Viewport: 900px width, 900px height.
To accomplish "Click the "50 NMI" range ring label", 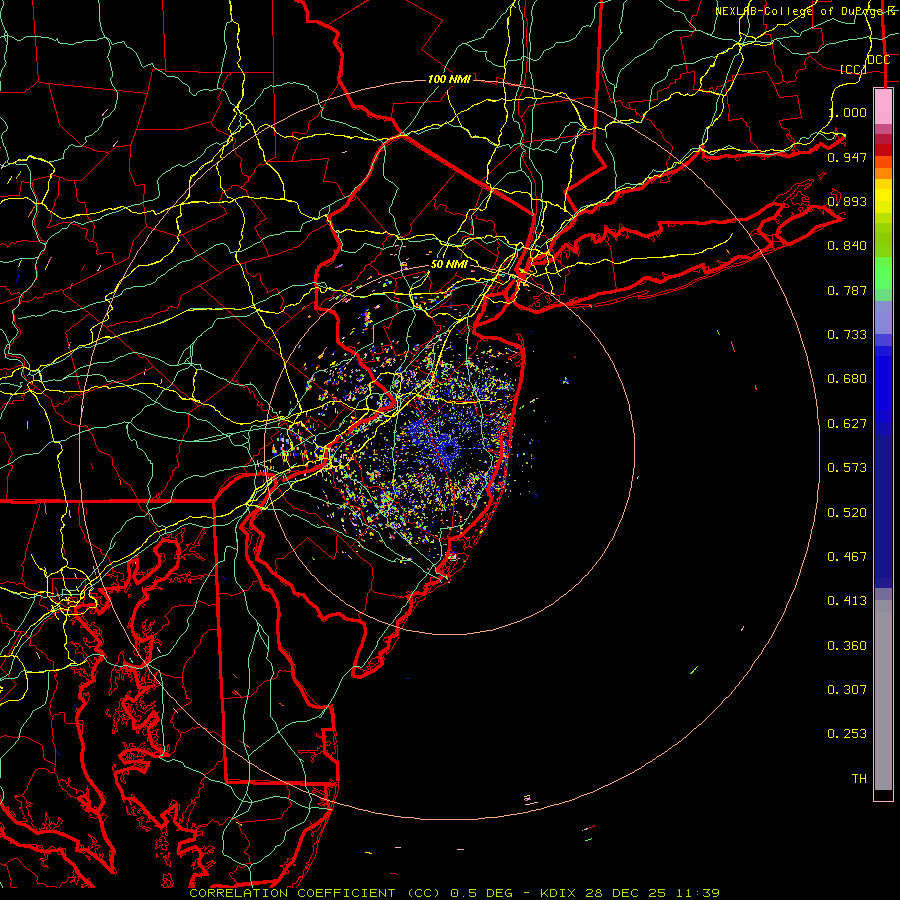I will [449, 264].
